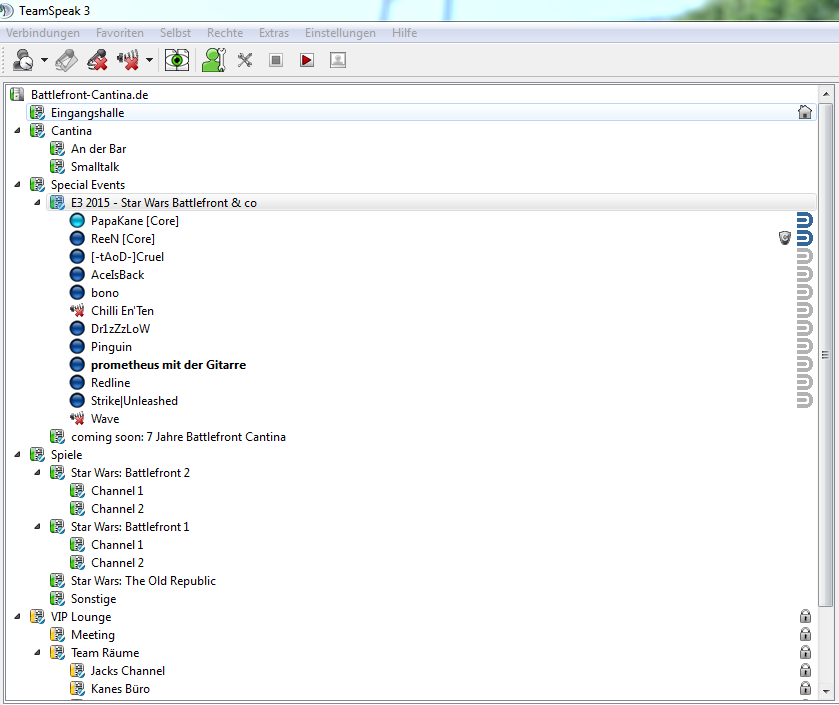Click the channel icon of Sonstige
This screenshot has width=839, height=705.
point(57,599)
